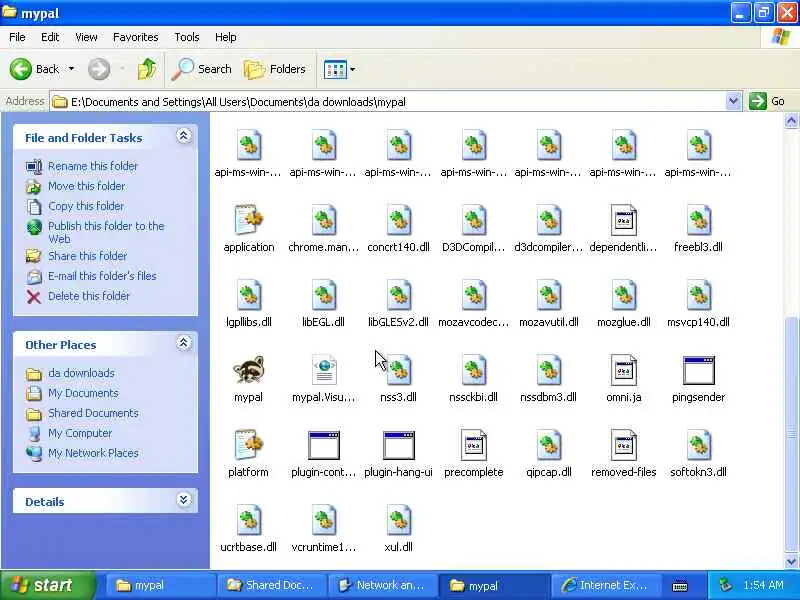The height and width of the screenshot is (600, 800).
Task: Click Delete this folder
Action: pyautogui.click(x=89, y=296)
